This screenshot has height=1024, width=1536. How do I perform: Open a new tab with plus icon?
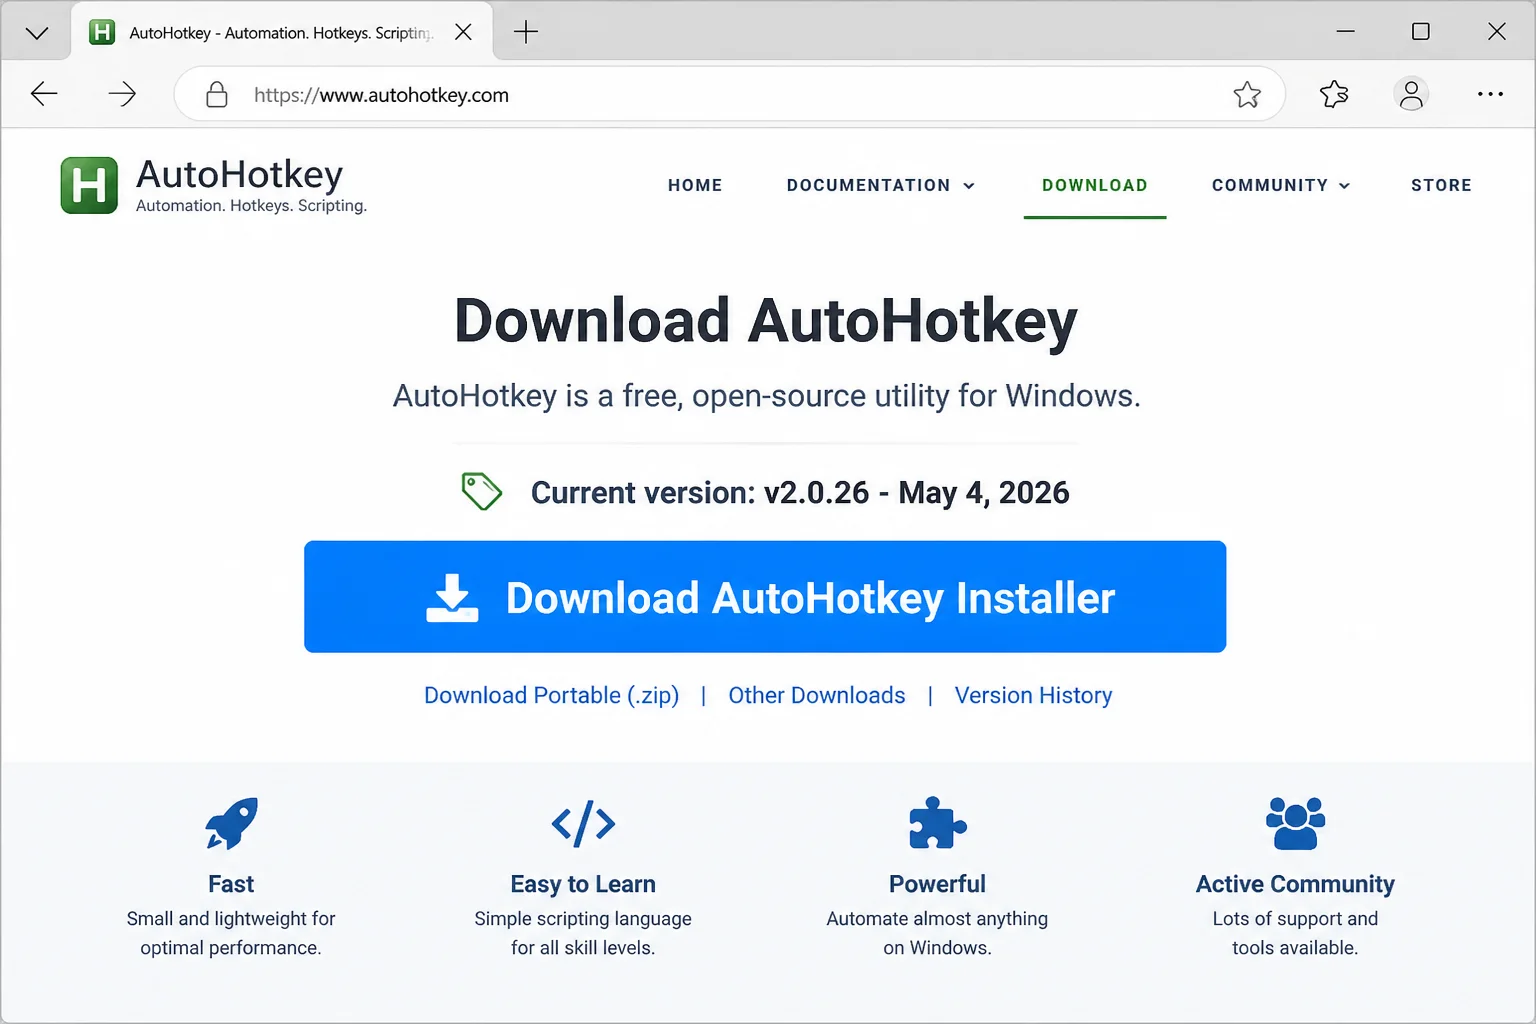click(x=526, y=32)
